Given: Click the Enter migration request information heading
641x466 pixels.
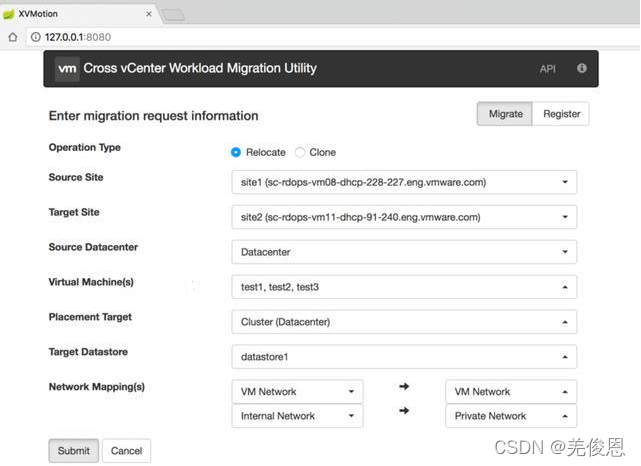Looking at the screenshot, I should click(x=153, y=116).
